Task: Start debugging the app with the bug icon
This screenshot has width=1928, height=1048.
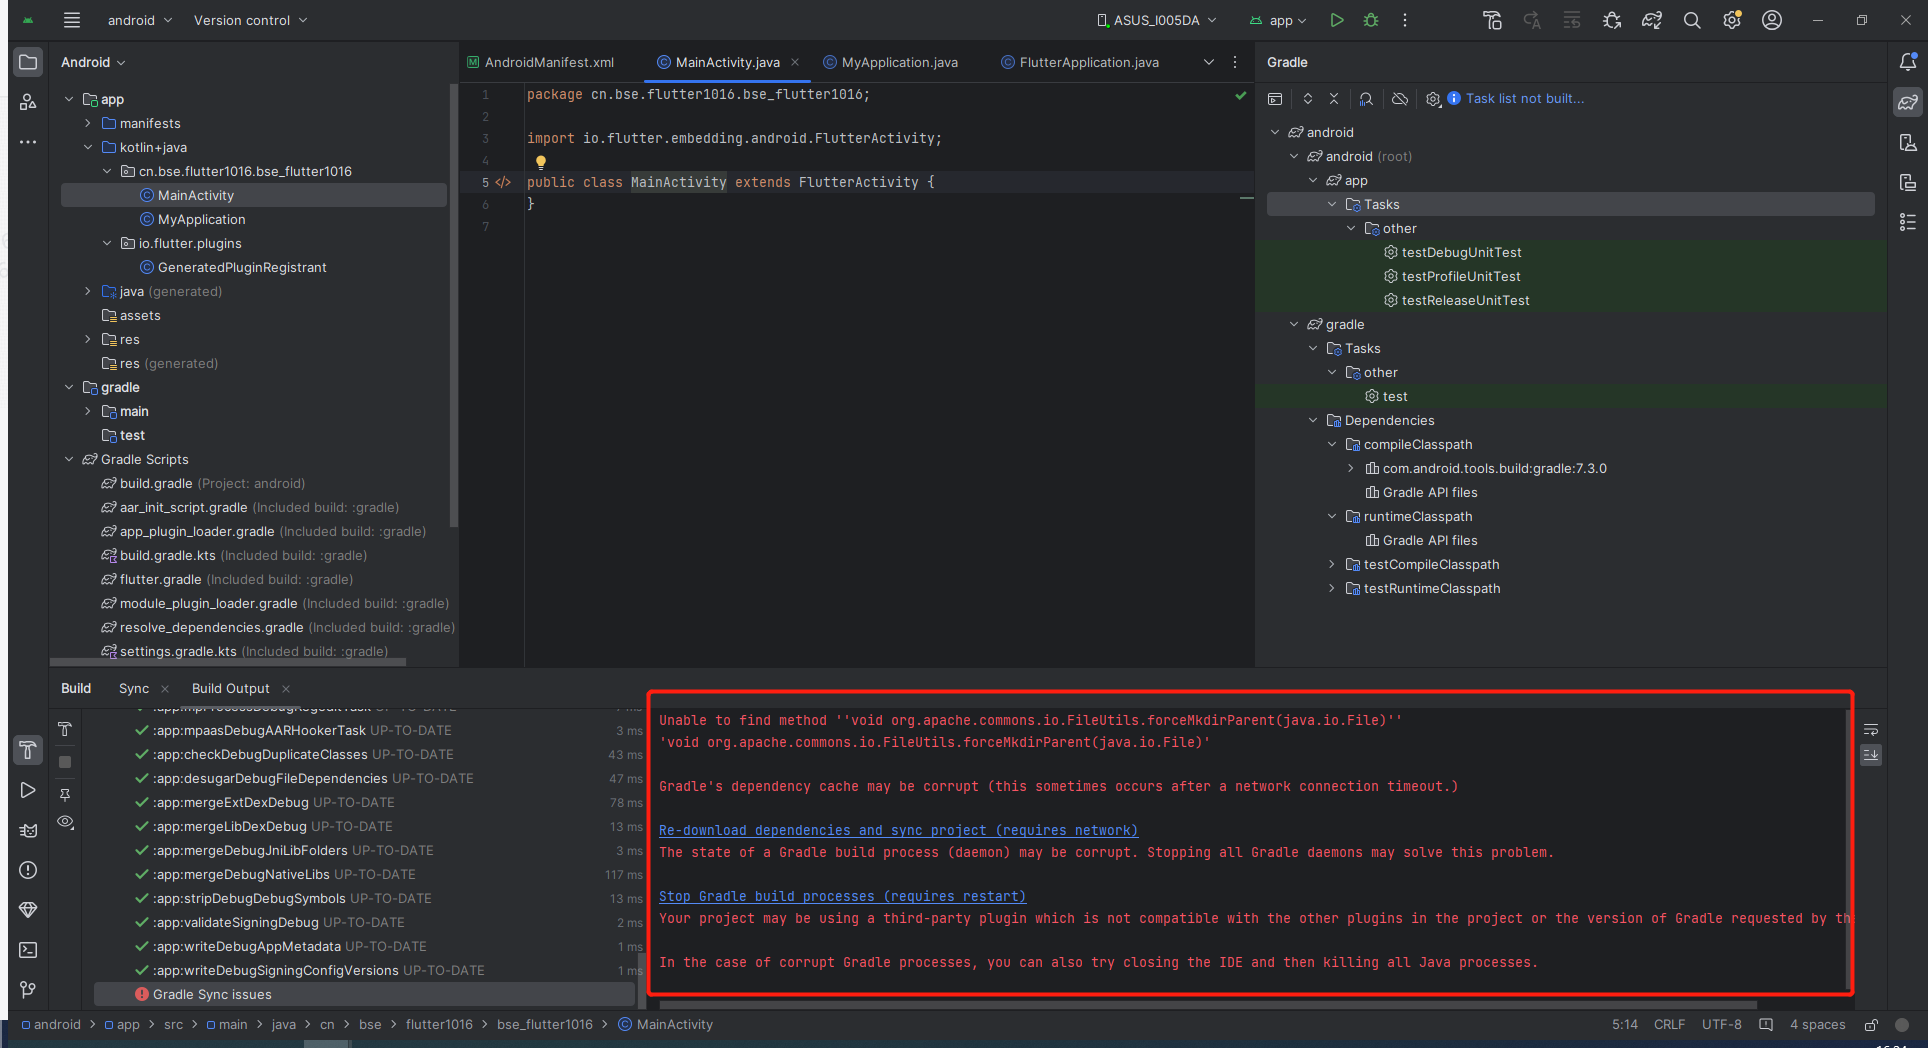Action: pyautogui.click(x=1371, y=20)
